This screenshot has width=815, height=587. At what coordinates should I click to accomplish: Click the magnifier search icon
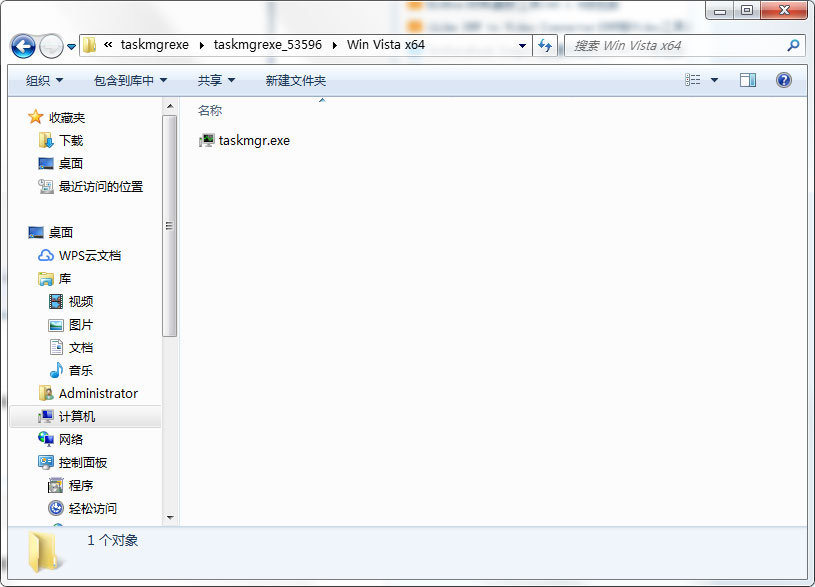click(x=793, y=46)
